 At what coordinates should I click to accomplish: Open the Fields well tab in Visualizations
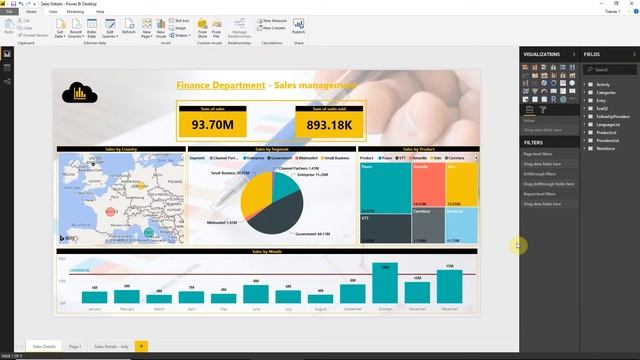point(529,109)
